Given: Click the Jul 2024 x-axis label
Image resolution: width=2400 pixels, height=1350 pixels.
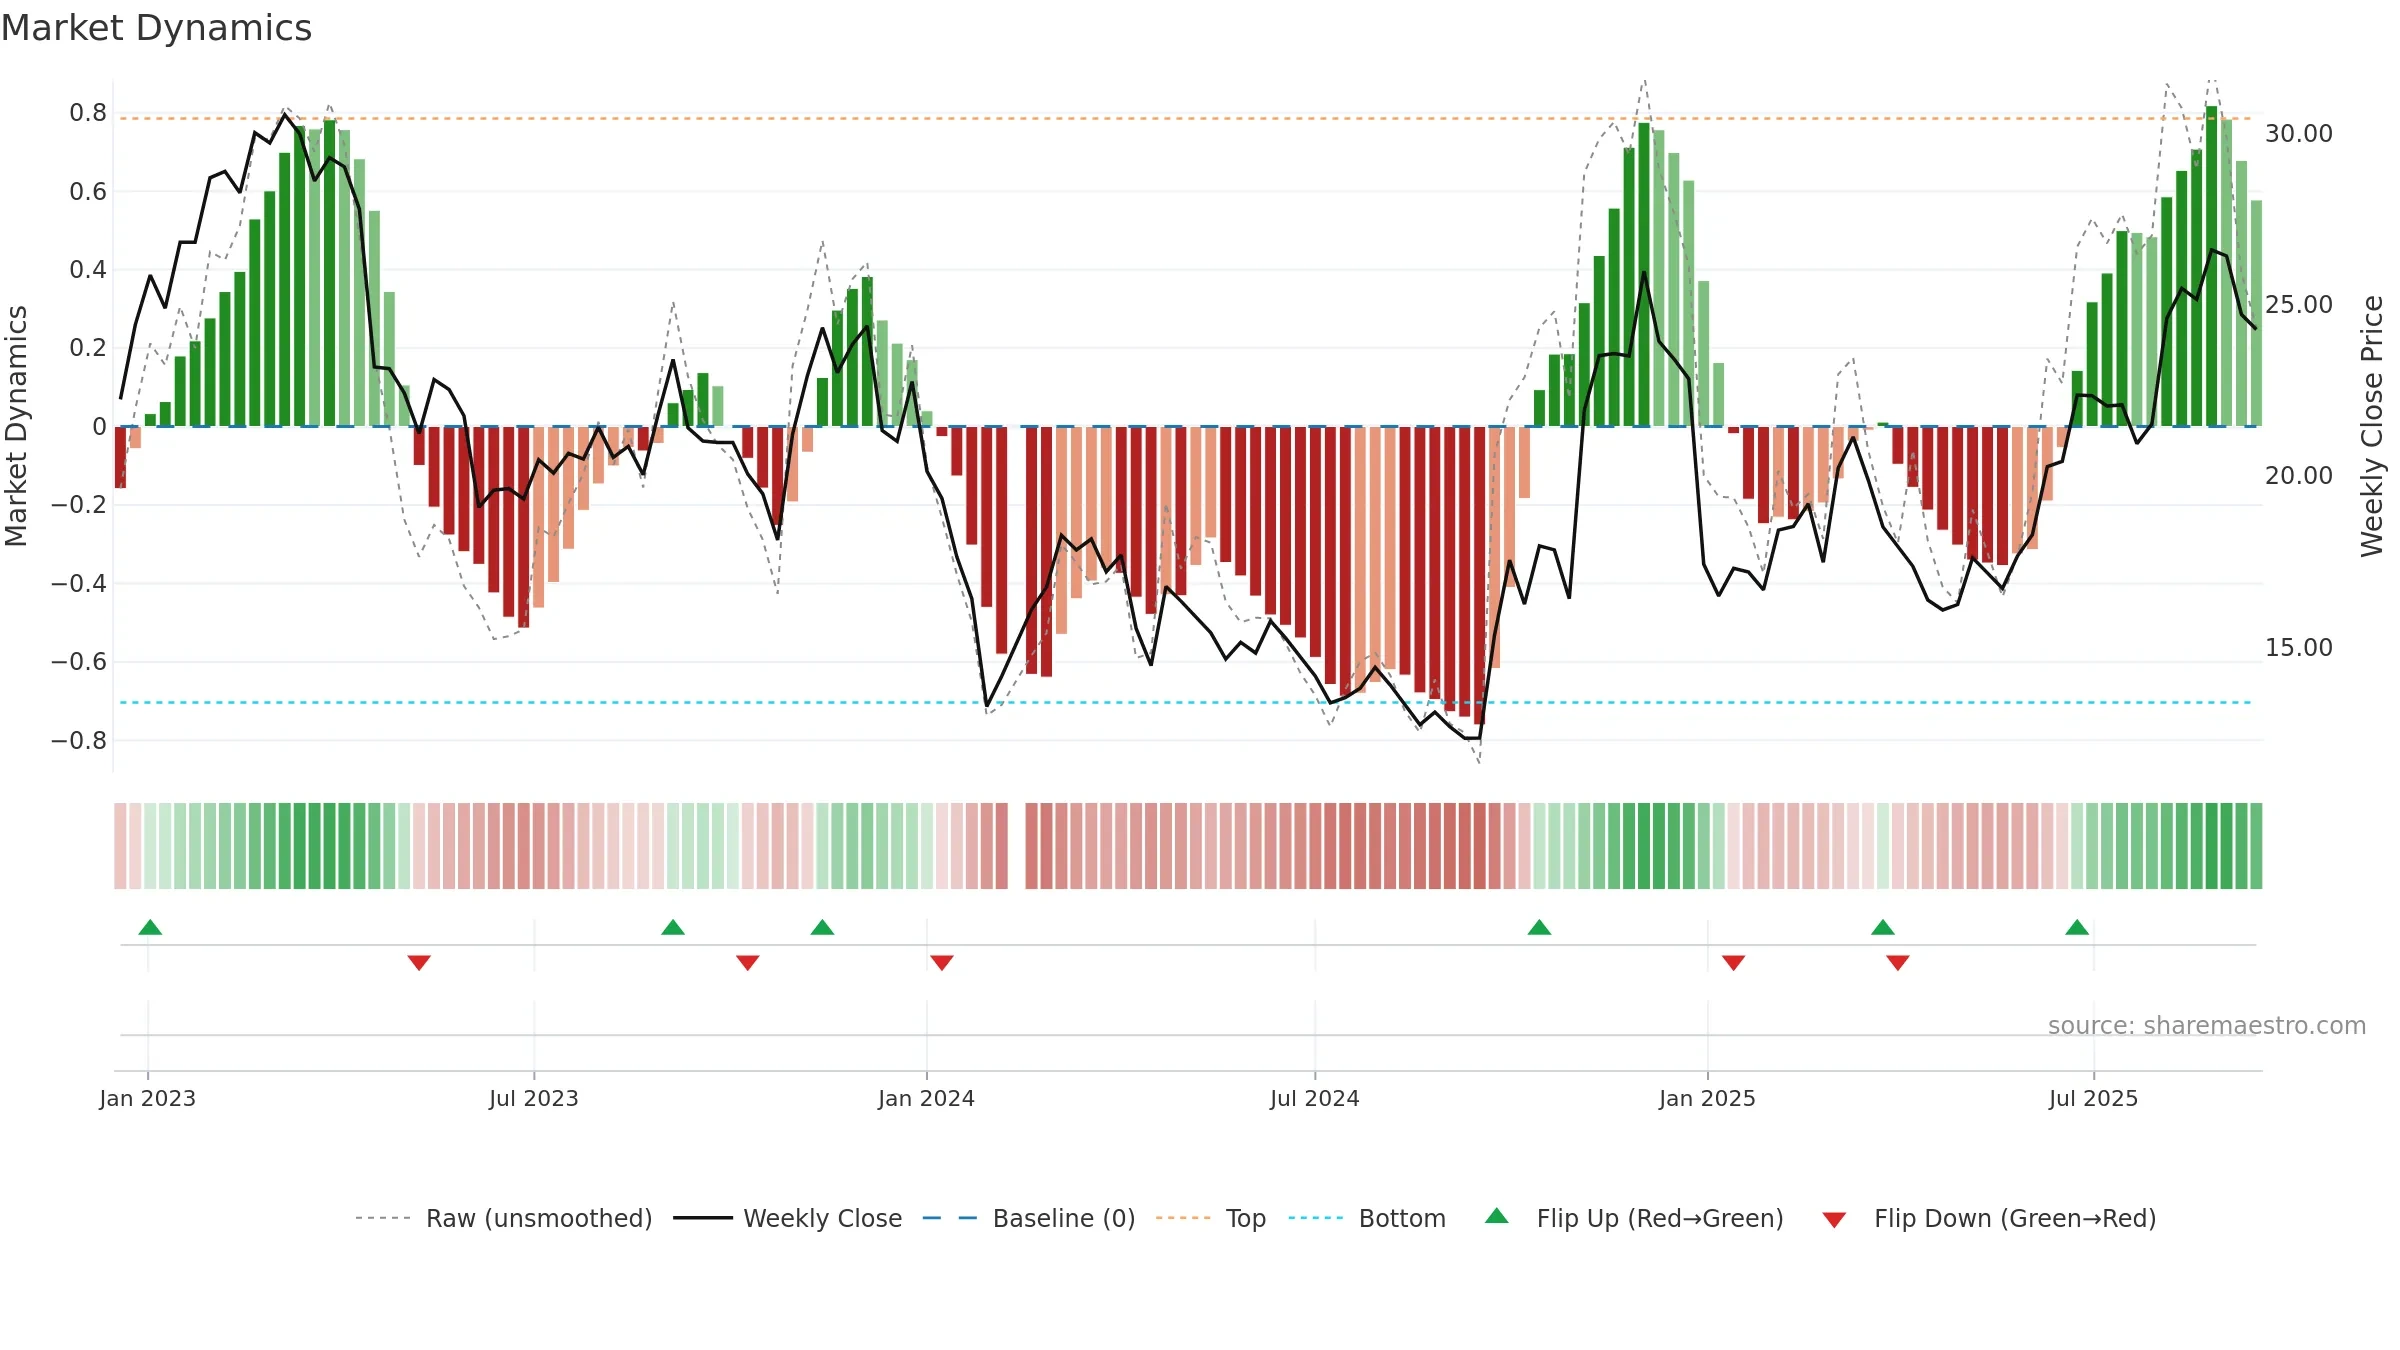Looking at the screenshot, I should (x=1315, y=1099).
